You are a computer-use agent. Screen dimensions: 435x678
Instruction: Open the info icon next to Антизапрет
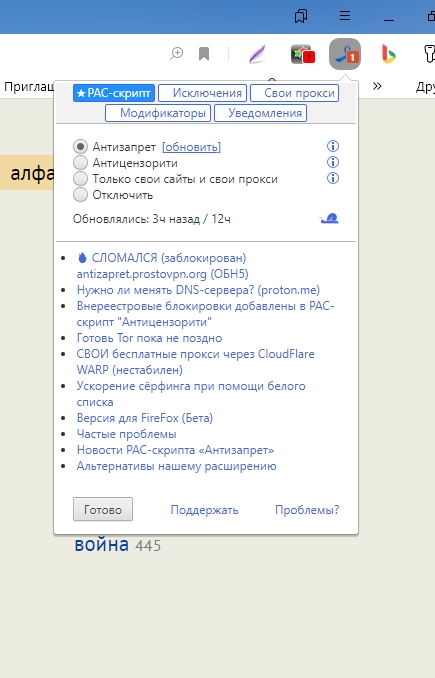(x=333, y=146)
